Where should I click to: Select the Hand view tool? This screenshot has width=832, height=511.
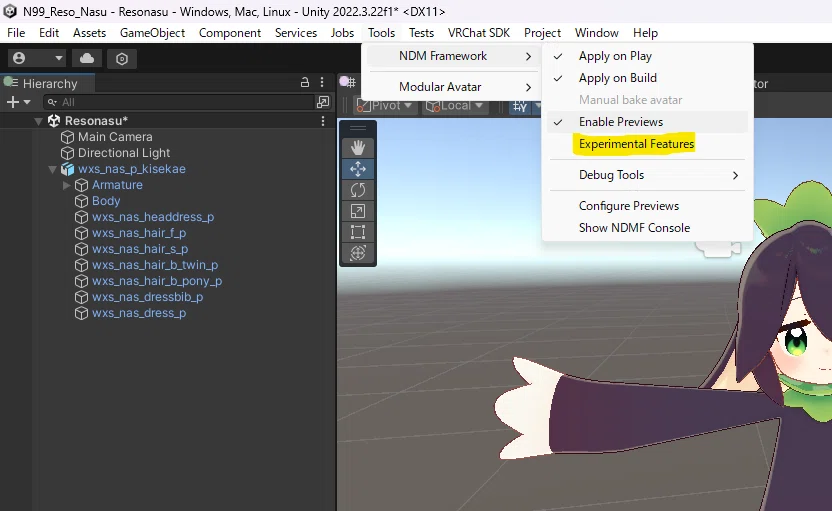(358, 148)
